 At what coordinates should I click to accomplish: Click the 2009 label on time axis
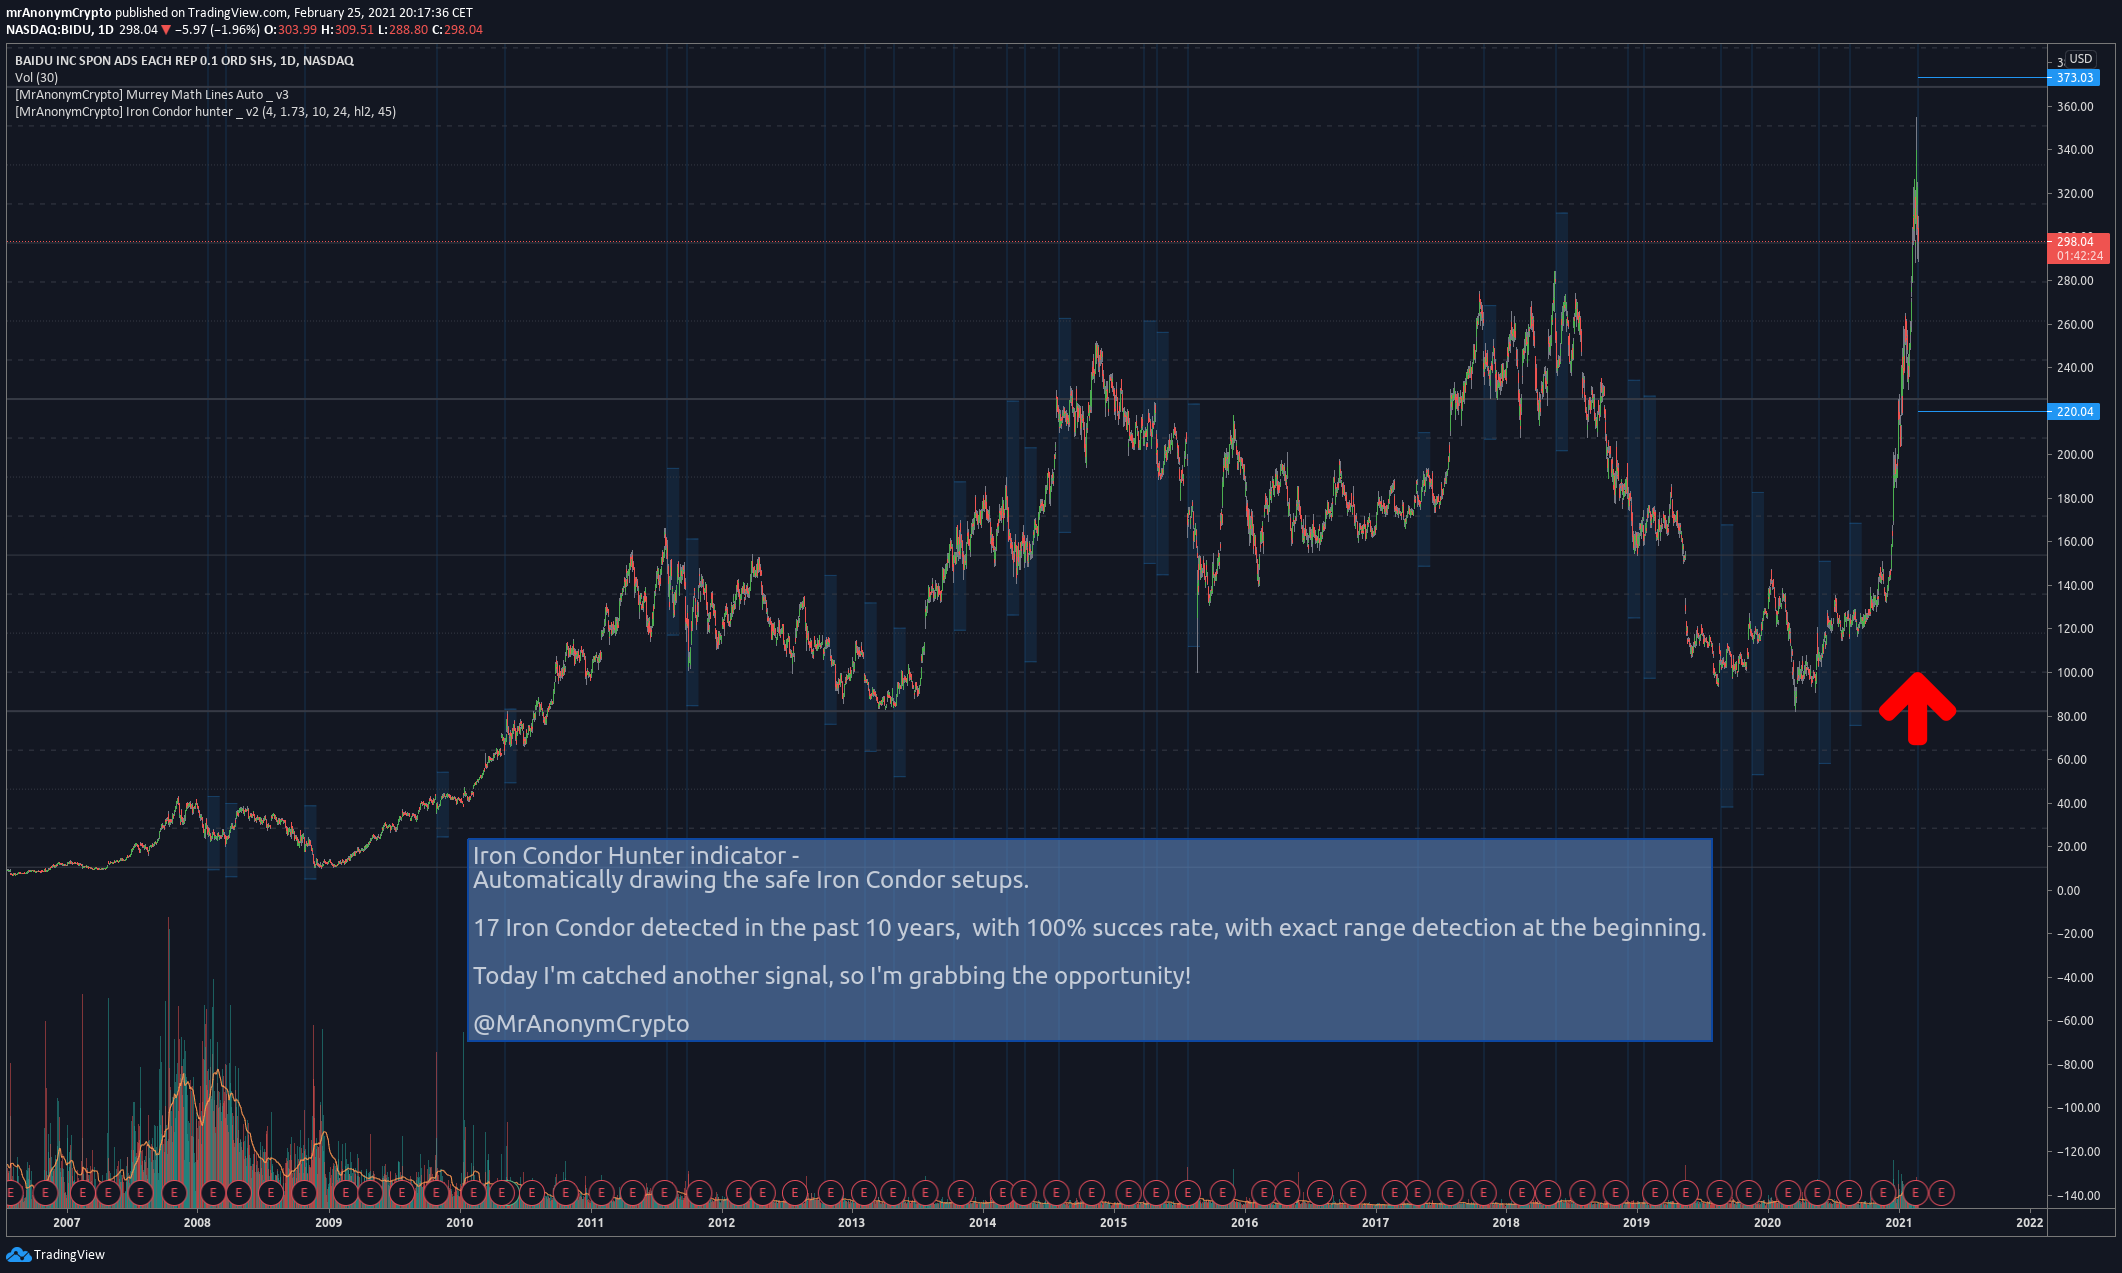(x=328, y=1223)
